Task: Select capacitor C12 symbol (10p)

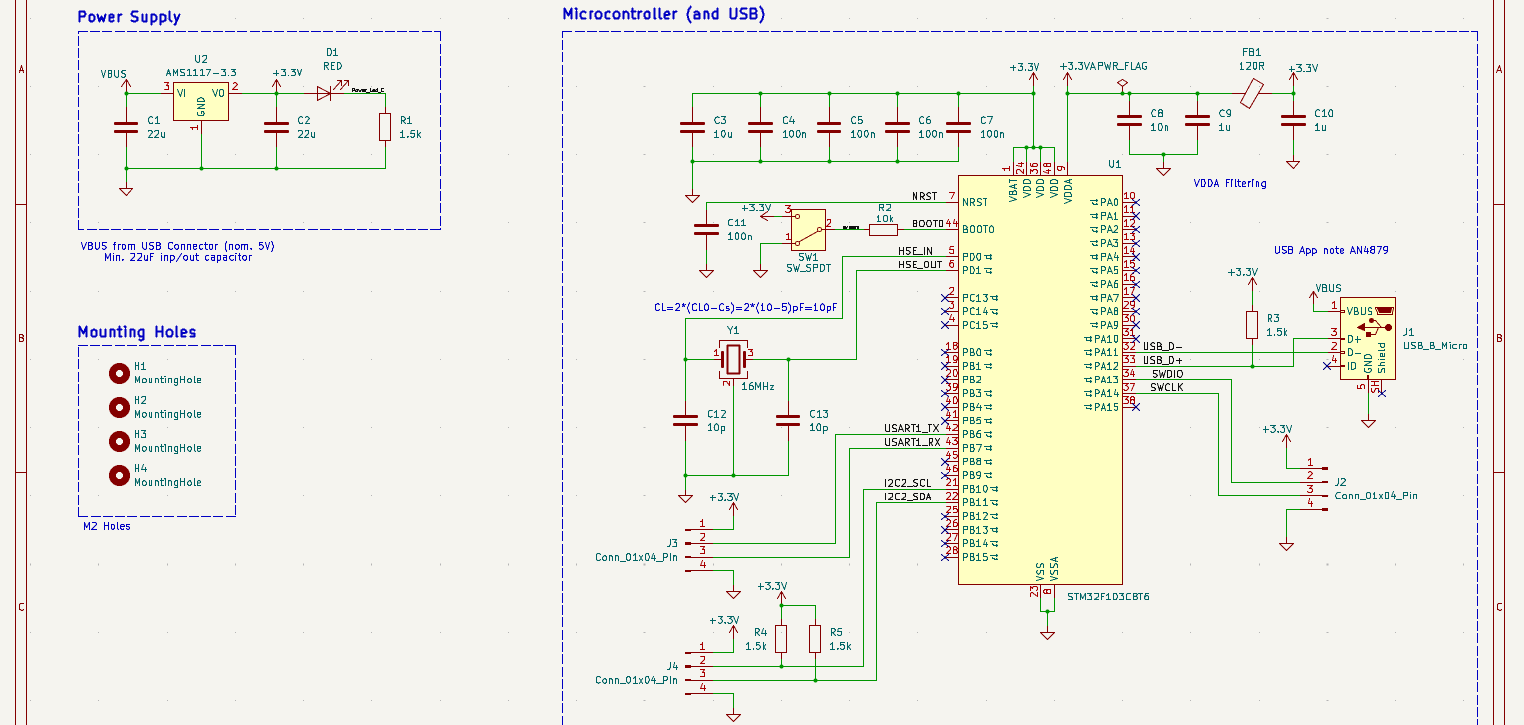Action: click(x=685, y=421)
